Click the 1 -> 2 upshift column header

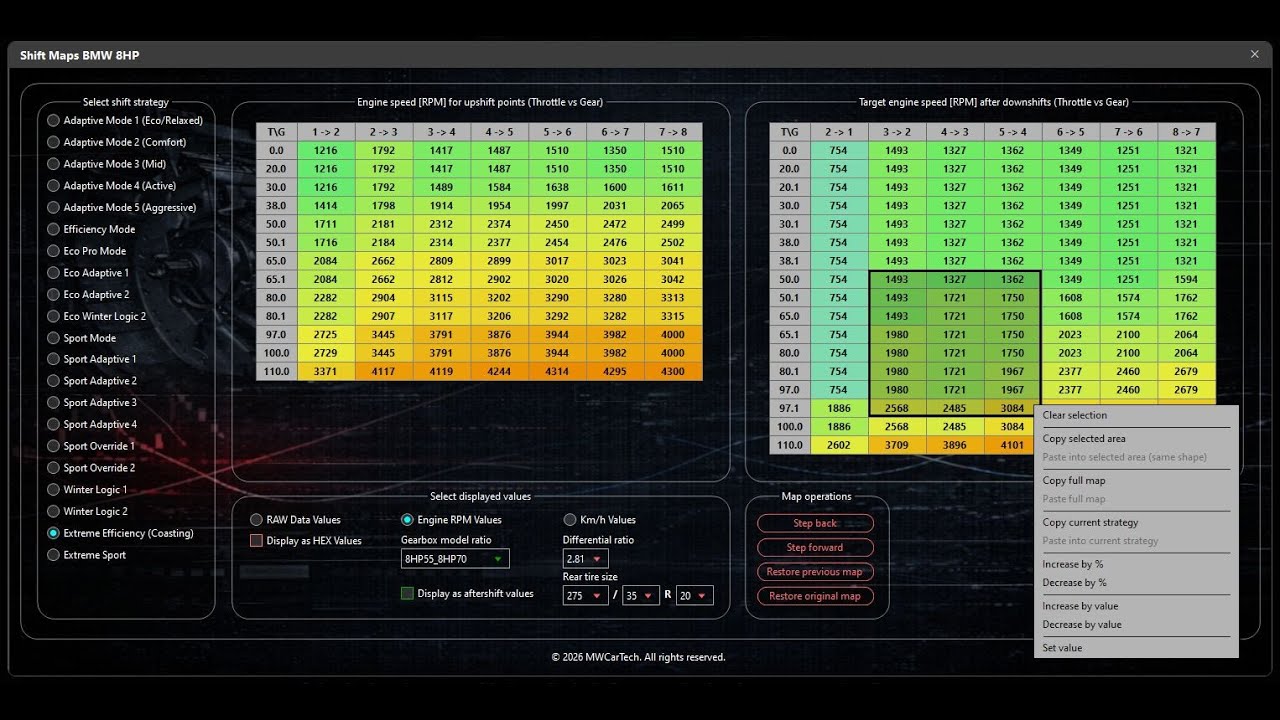coord(326,132)
